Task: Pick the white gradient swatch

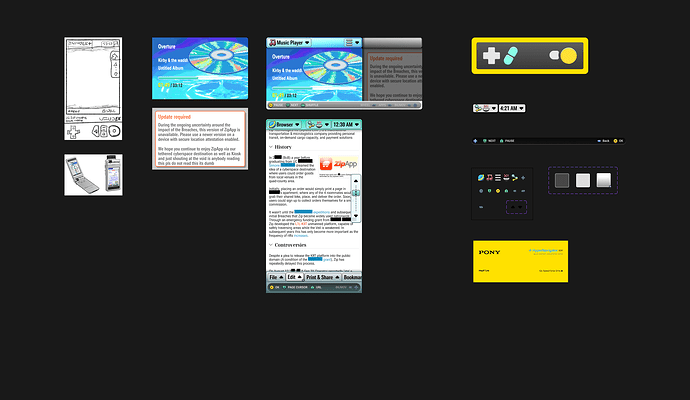Action: point(604,180)
